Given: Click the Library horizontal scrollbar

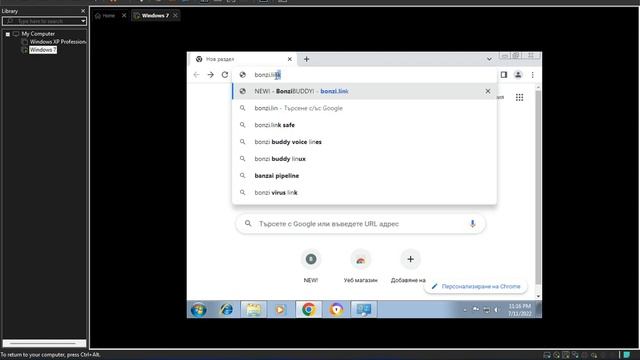Looking at the screenshot, I should pyautogui.click(x=44, y=343).
